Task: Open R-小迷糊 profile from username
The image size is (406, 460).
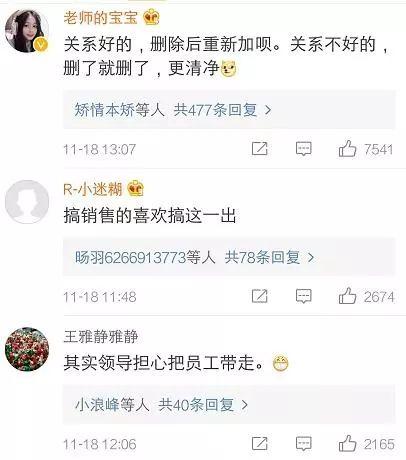Action: [92, 189]
